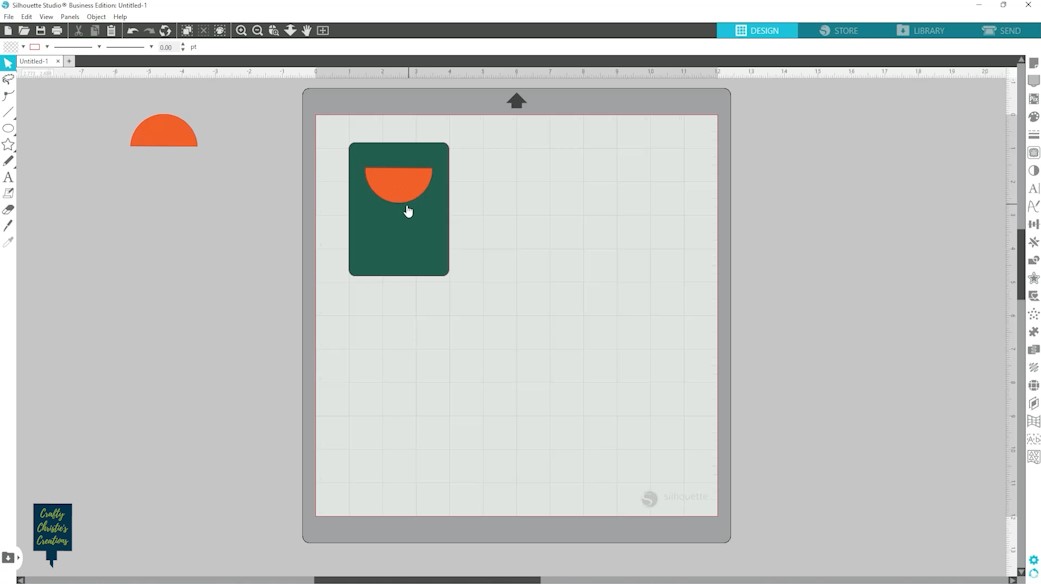Switch to the SEND tab

pyautogui.click(x=1000, y=31)
